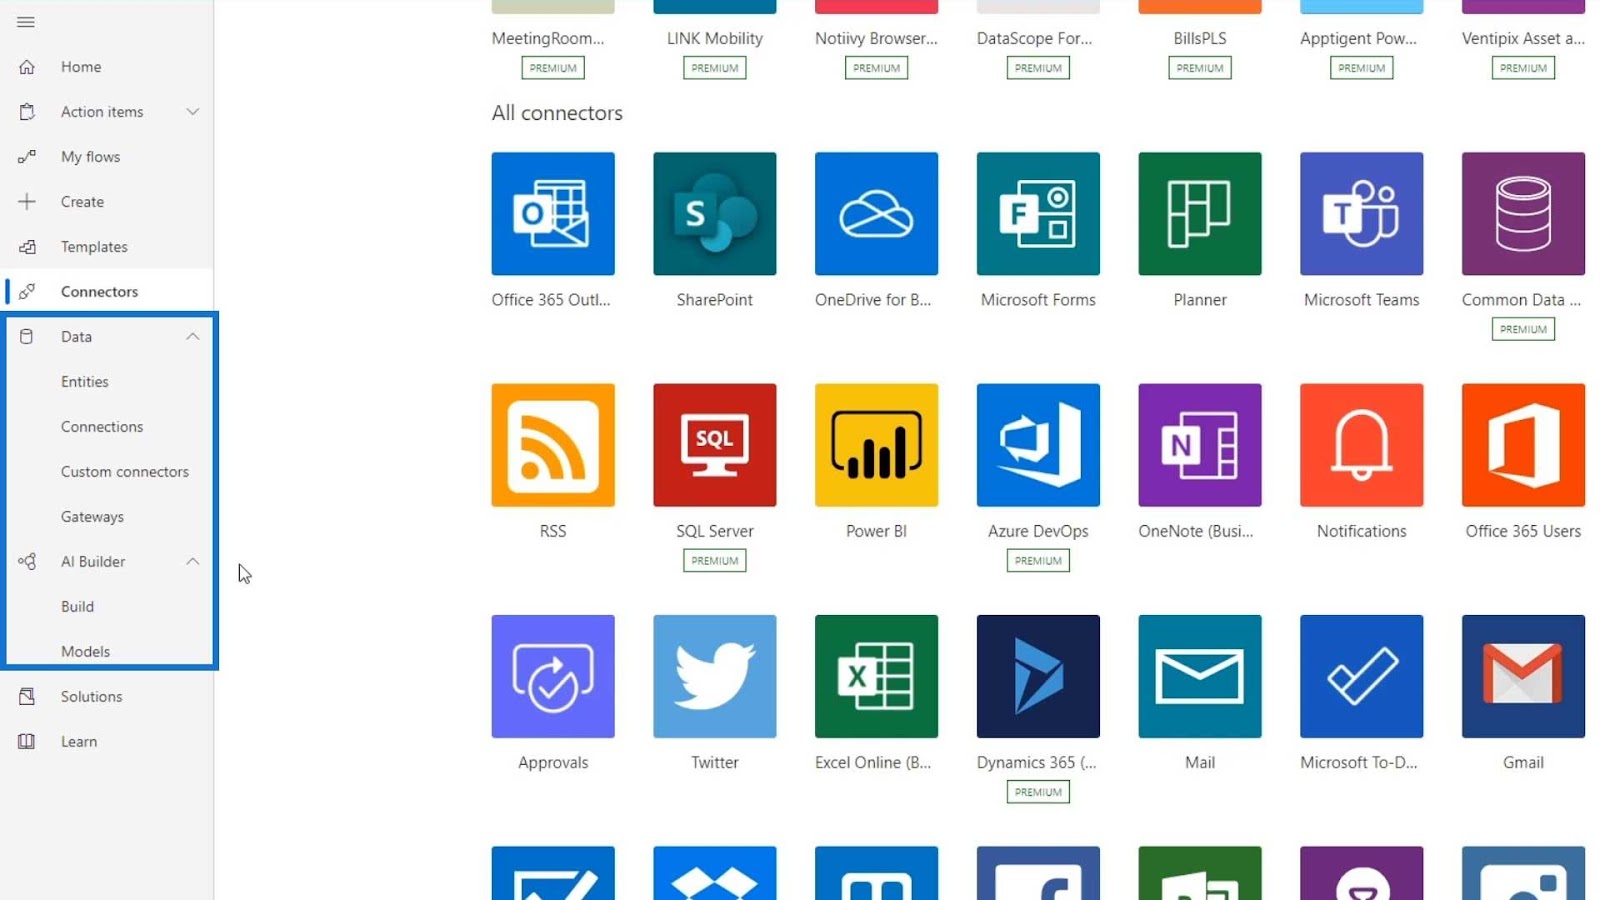Click the MeetingRoom connector label
This screenshot has width=1600, height=900.
(x=548, y=38)
